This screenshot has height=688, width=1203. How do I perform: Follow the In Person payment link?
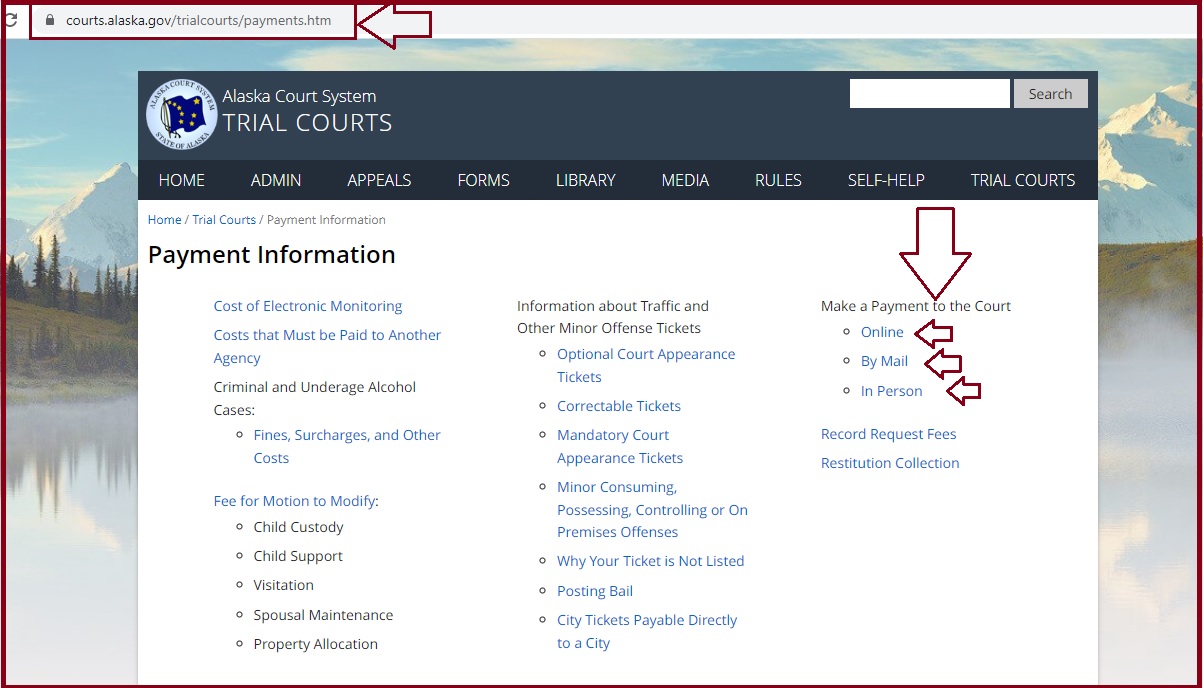pyautogui.click(x=891, y=391)
